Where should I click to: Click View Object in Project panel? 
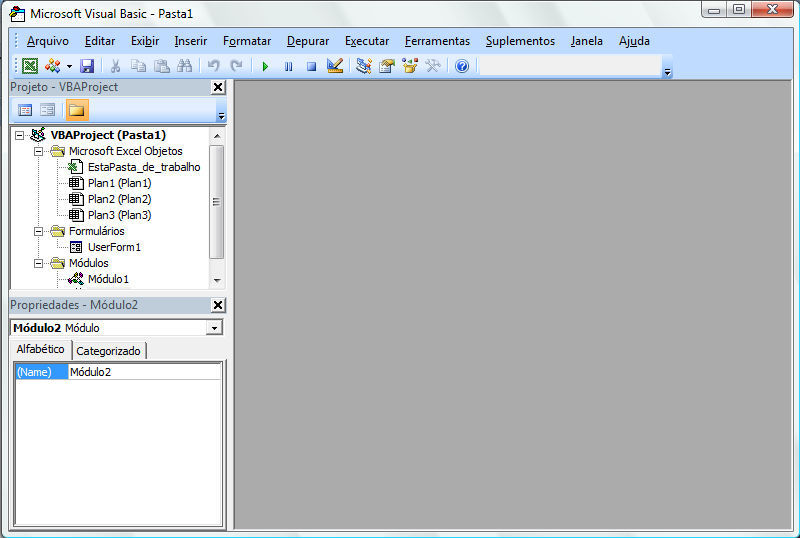click(x=48, y=110)
